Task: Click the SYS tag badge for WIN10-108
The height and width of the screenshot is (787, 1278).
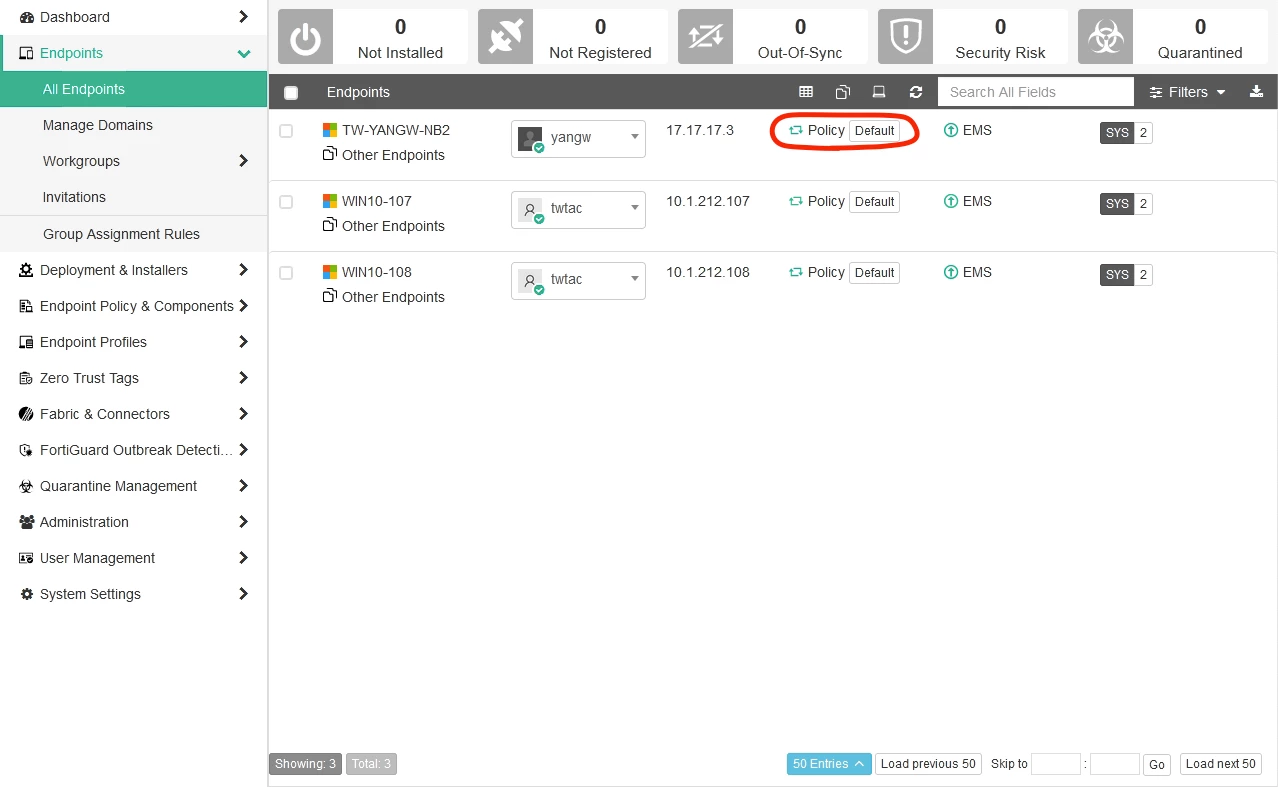Action: (x=1117, y=275)
